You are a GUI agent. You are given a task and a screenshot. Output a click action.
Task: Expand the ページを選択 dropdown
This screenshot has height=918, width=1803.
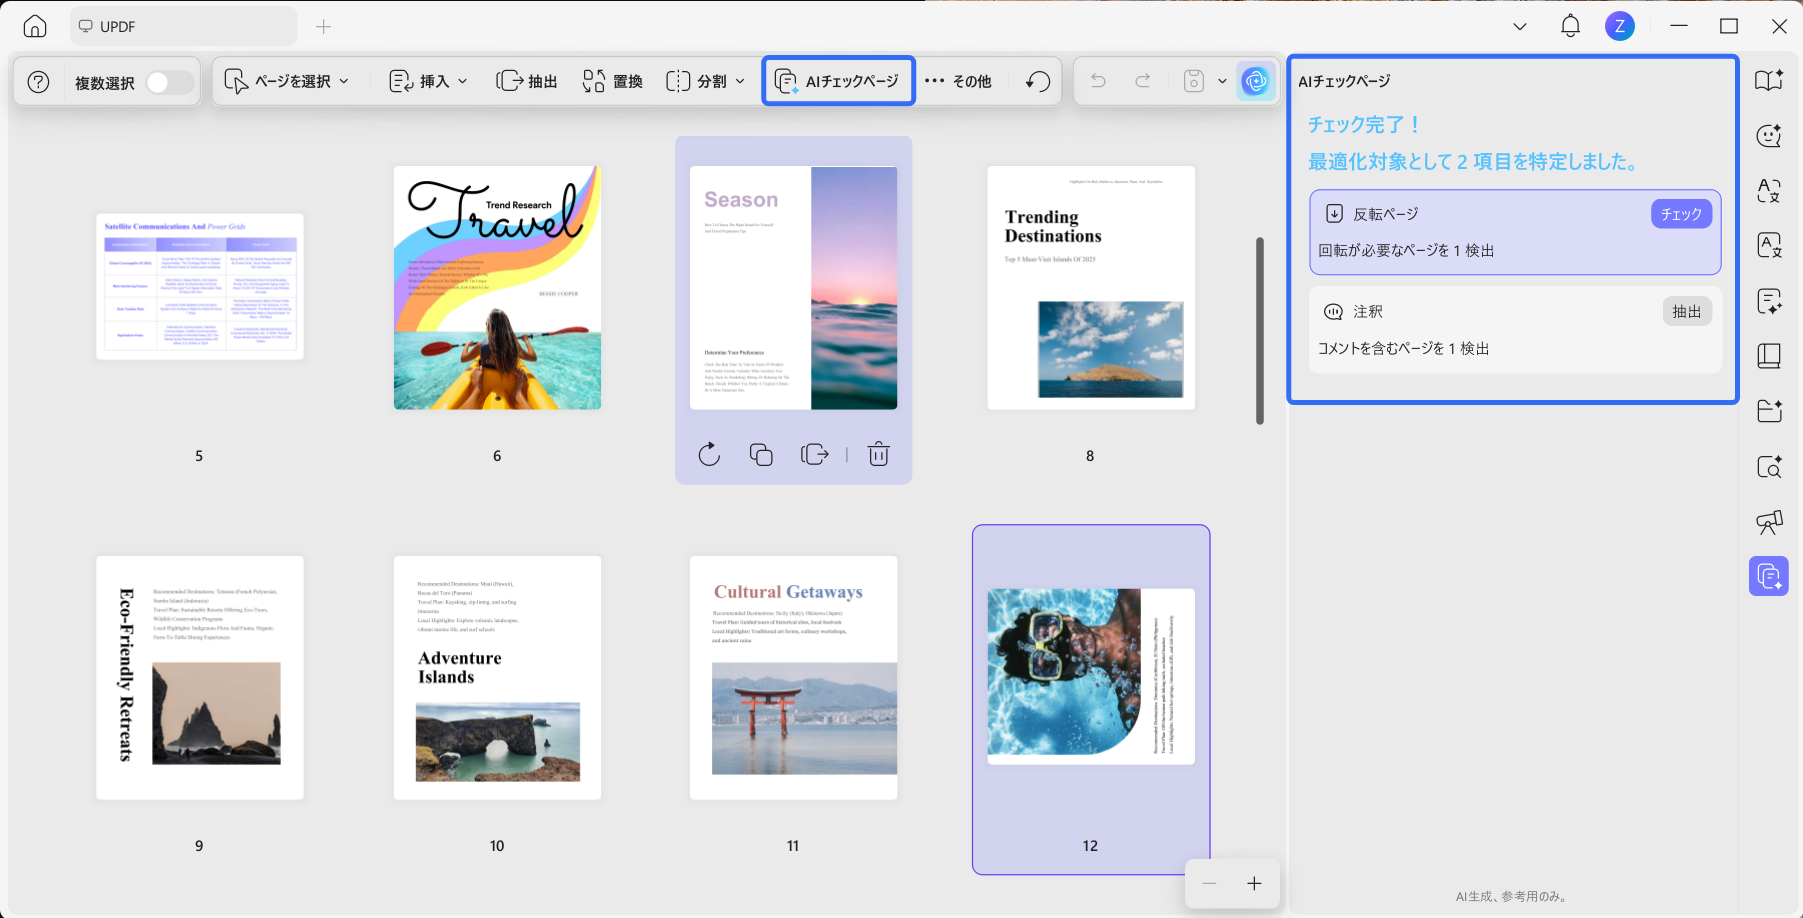pyautogui.click(x=287, y=81)
